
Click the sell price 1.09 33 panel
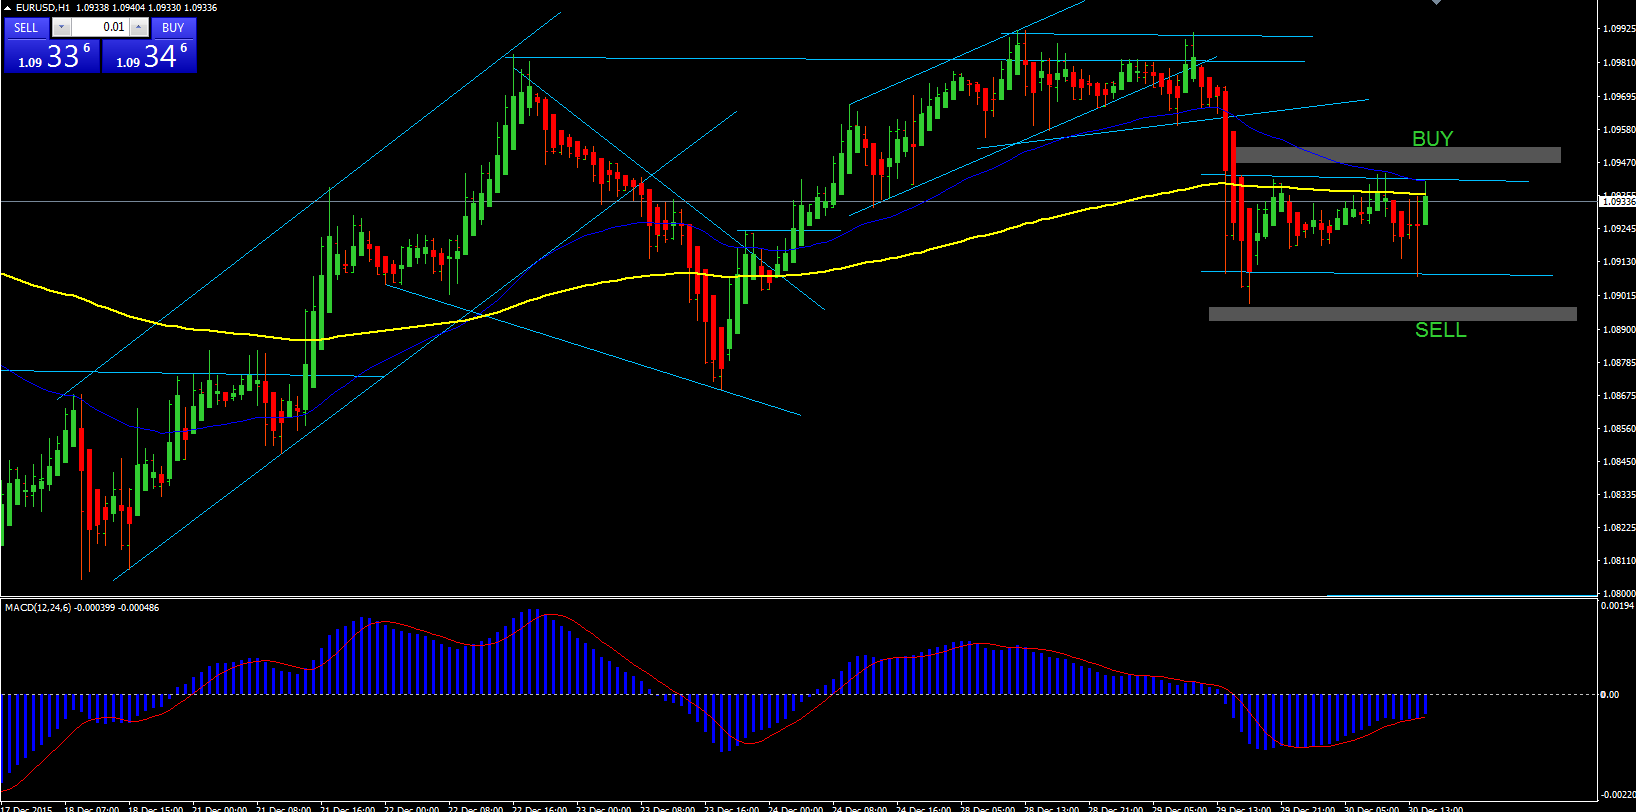click(x=52, y=56)
